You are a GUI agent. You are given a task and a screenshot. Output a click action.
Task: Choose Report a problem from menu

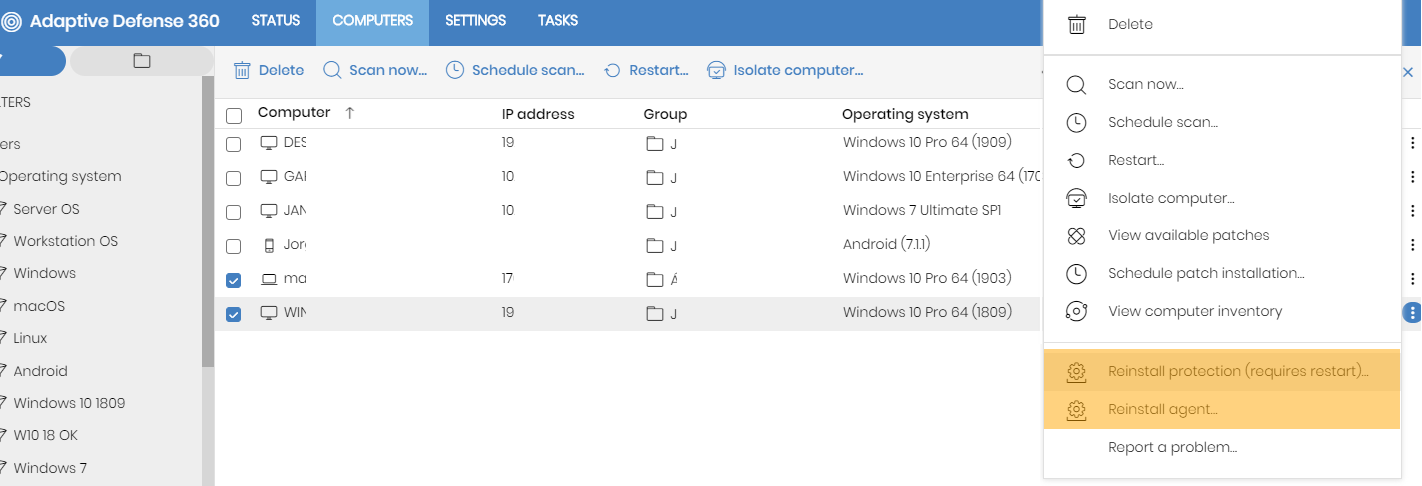tap(1221, 447)
